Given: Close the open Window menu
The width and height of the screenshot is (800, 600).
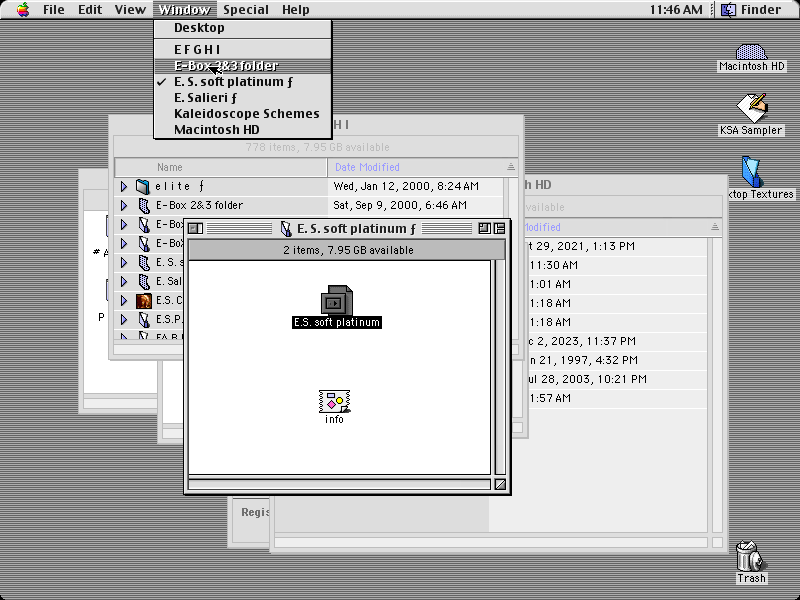Looking at the screenshot, I should (x=184, y=9).
